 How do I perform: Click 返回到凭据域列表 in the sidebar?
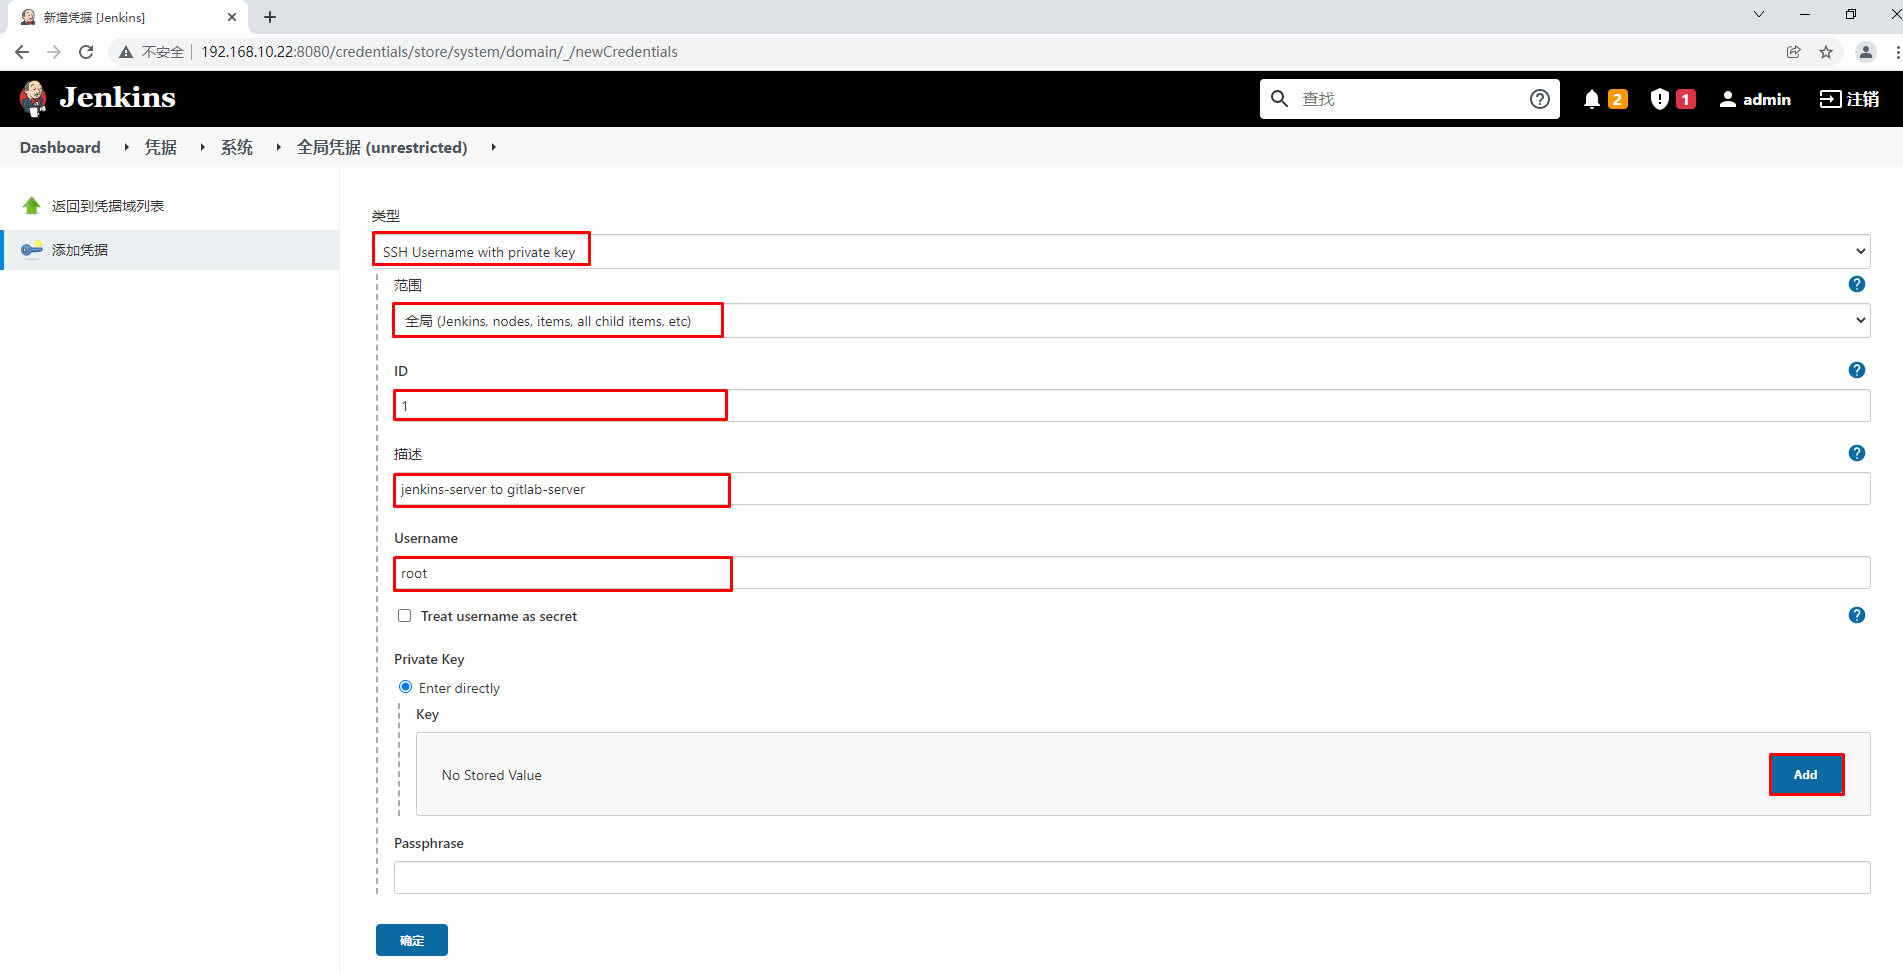click(108, 206)
